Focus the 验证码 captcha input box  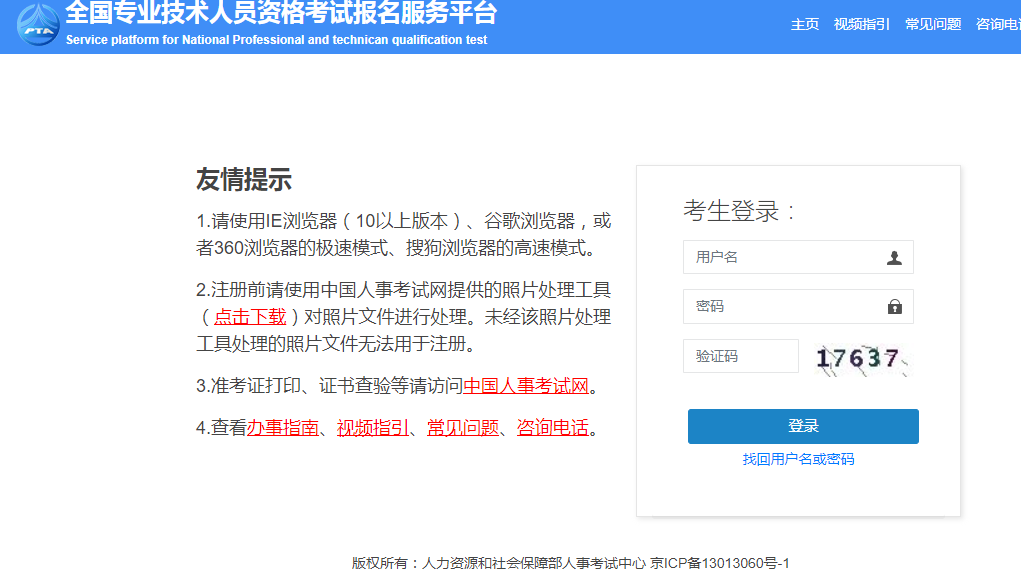coord(740,356)
